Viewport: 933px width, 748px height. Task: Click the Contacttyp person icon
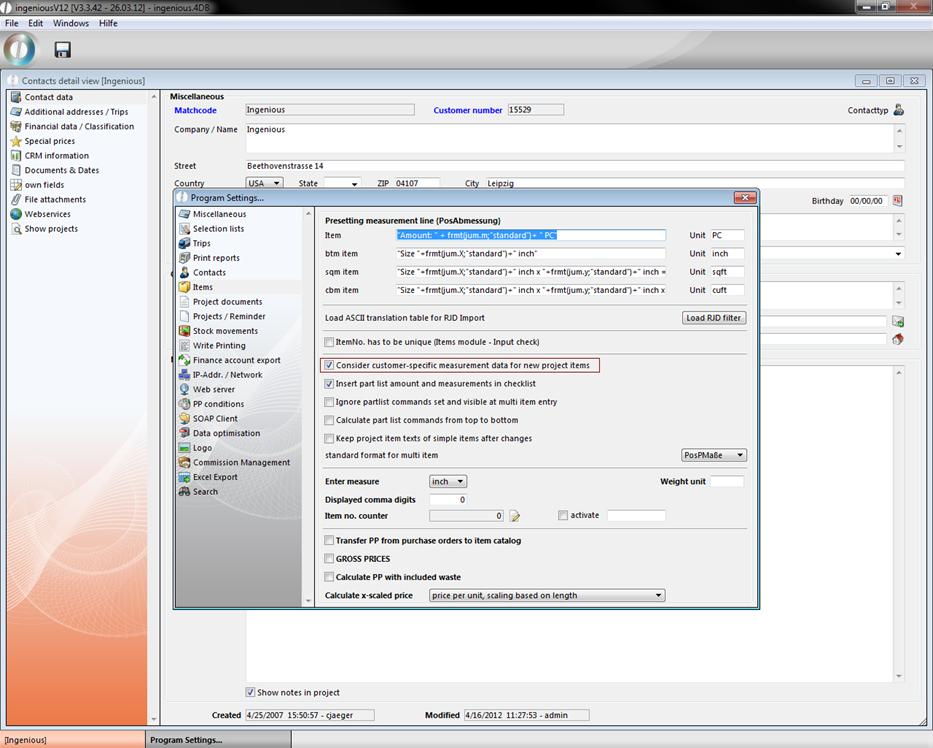tap(898, 110)
